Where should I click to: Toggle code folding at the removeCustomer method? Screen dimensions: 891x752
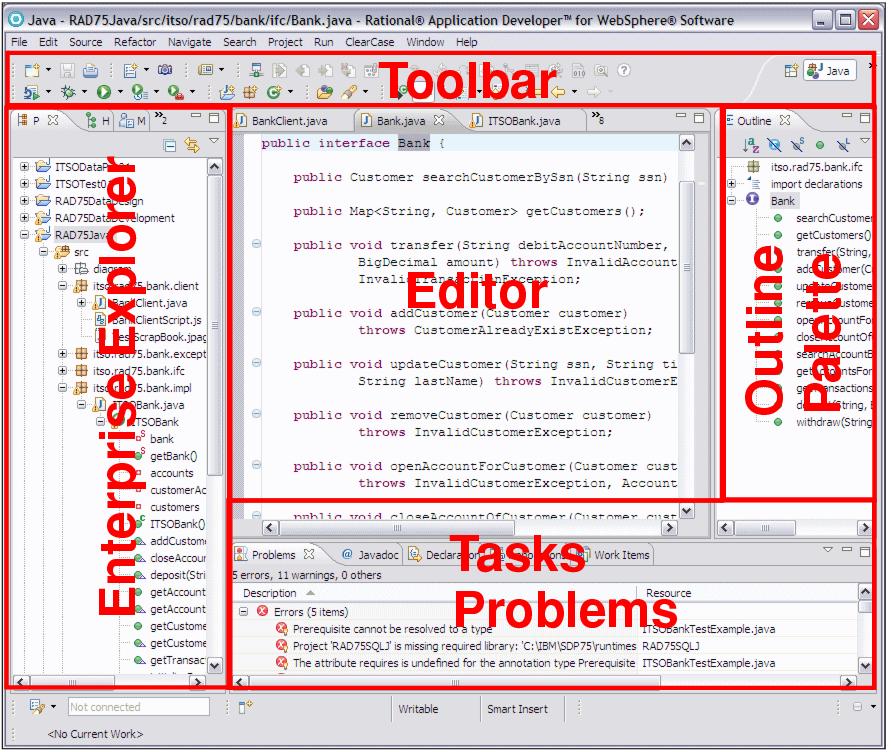pos(256,414)
